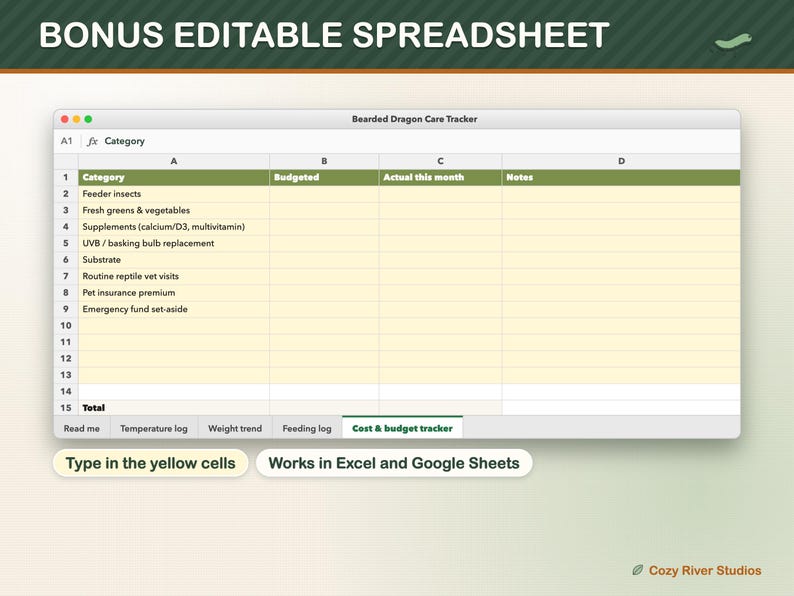Click the Budgeted header cell
Screen dimensions: 794x596
324,177
